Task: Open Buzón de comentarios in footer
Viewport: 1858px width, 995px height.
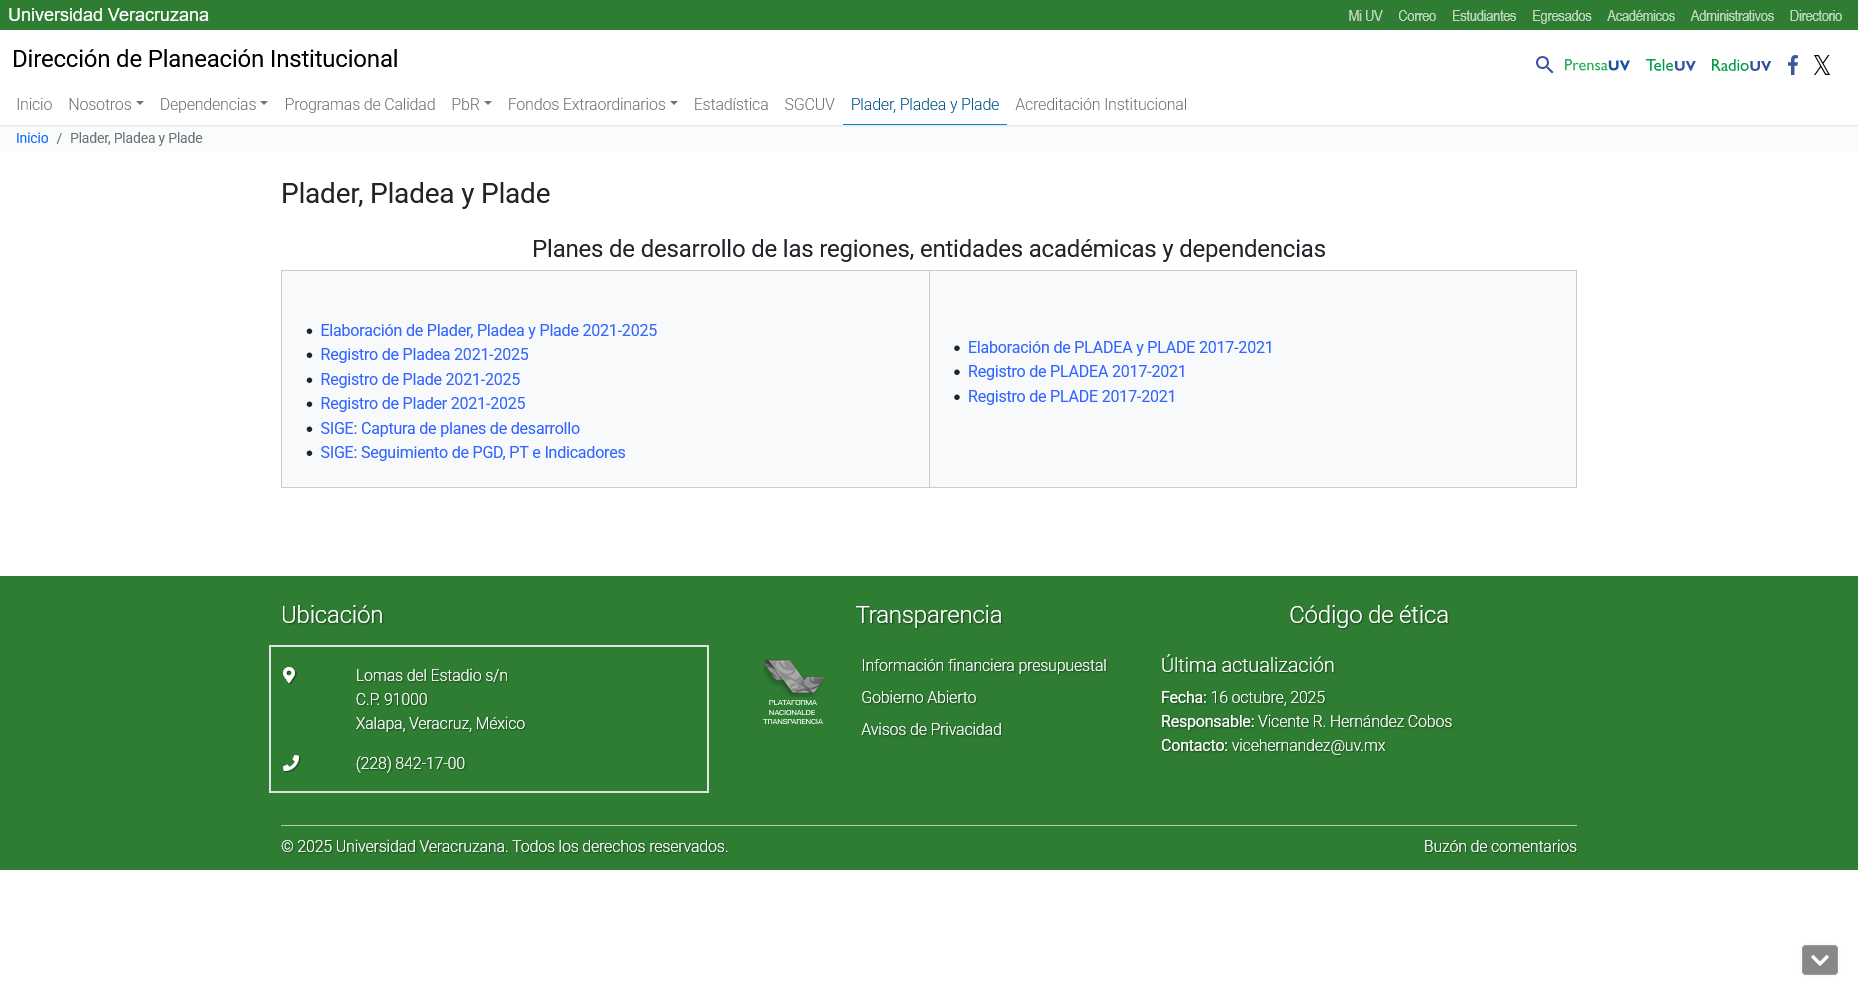Action: pos(1499,847)
